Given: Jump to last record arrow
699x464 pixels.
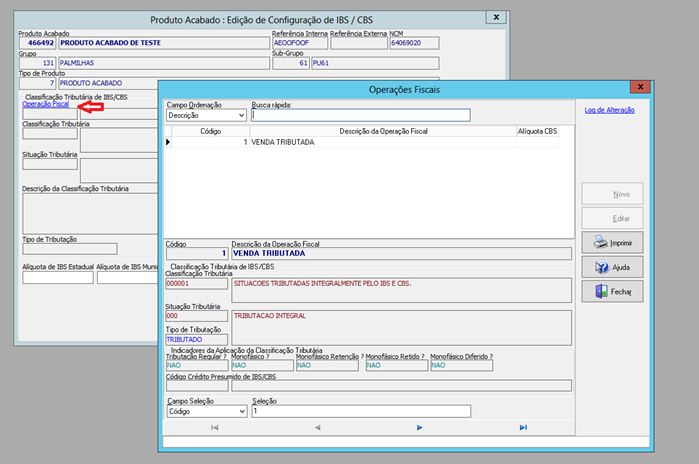Looking at the screenshot, I should pyautogui.click(x=523, y=428).
